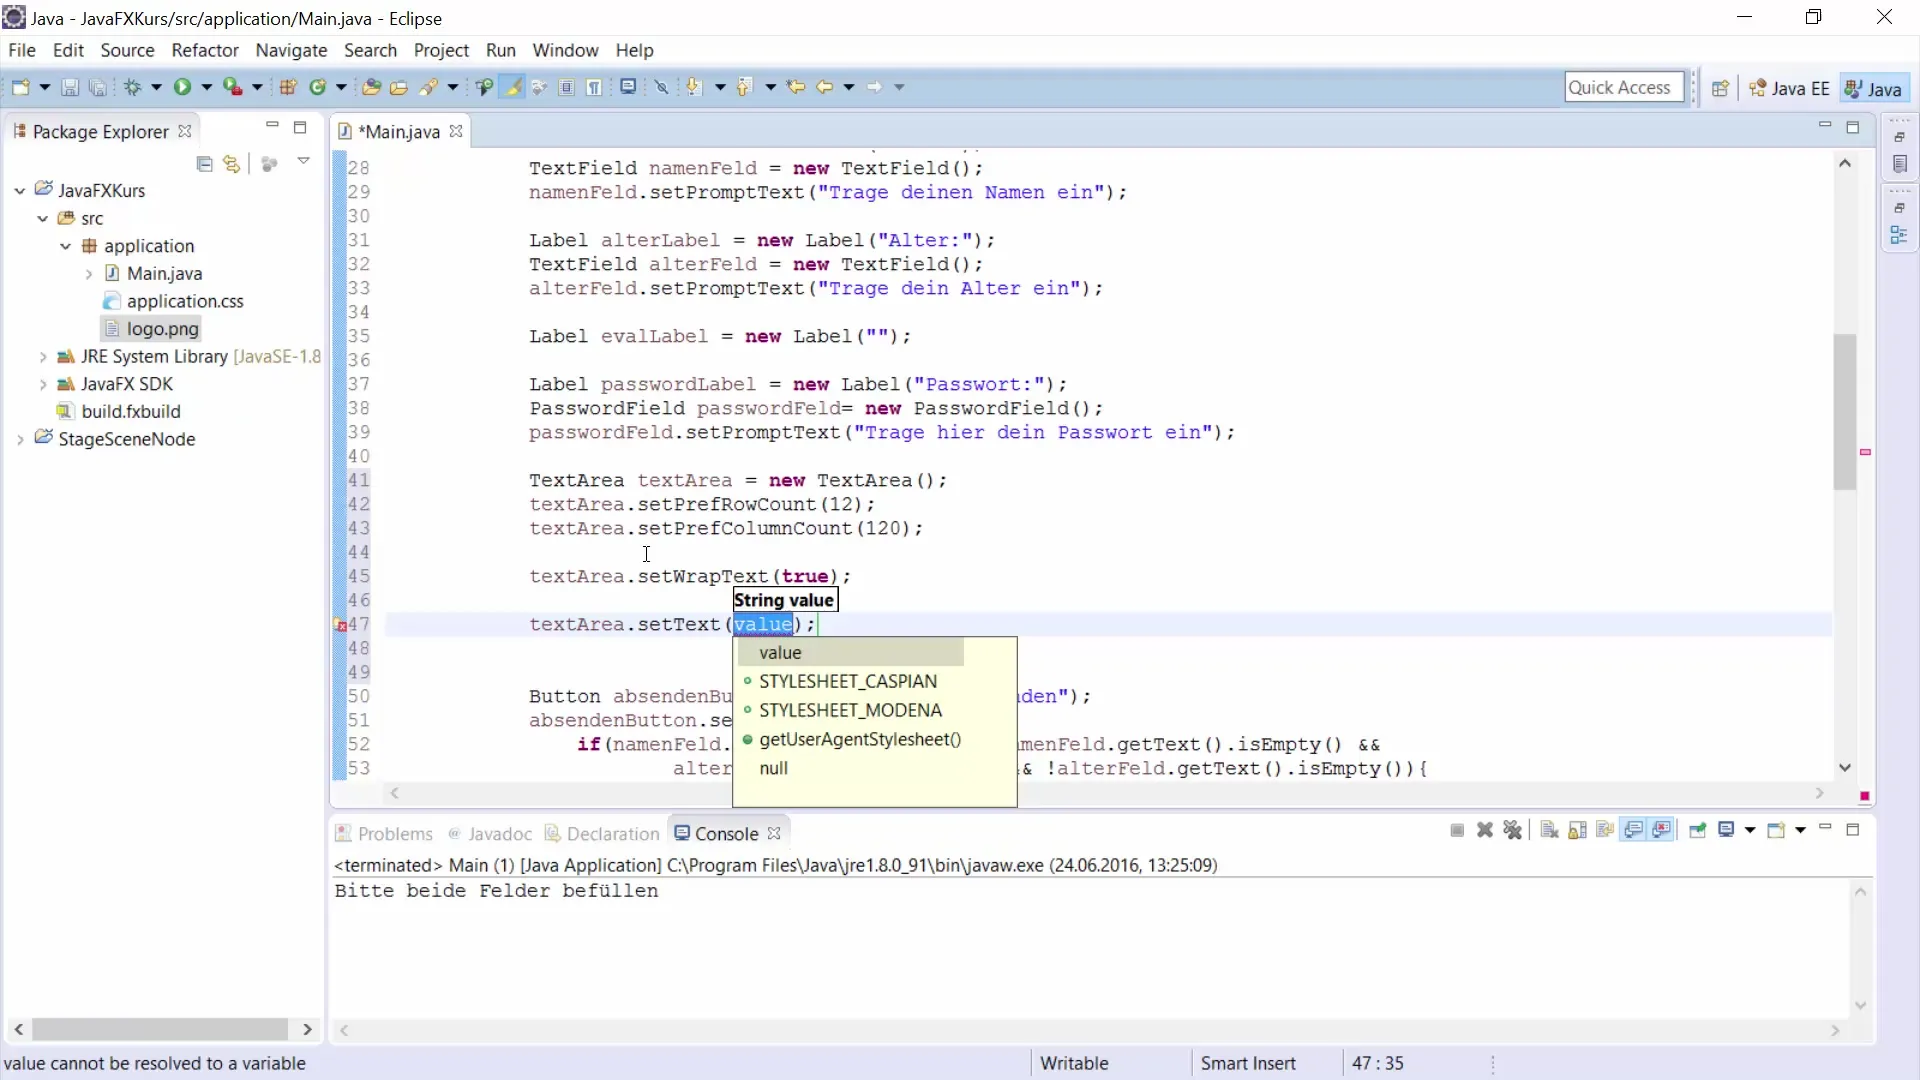The image size is (1920, 1080).
Task: Click the Clear Console icon
Action: coord(1549,830)
